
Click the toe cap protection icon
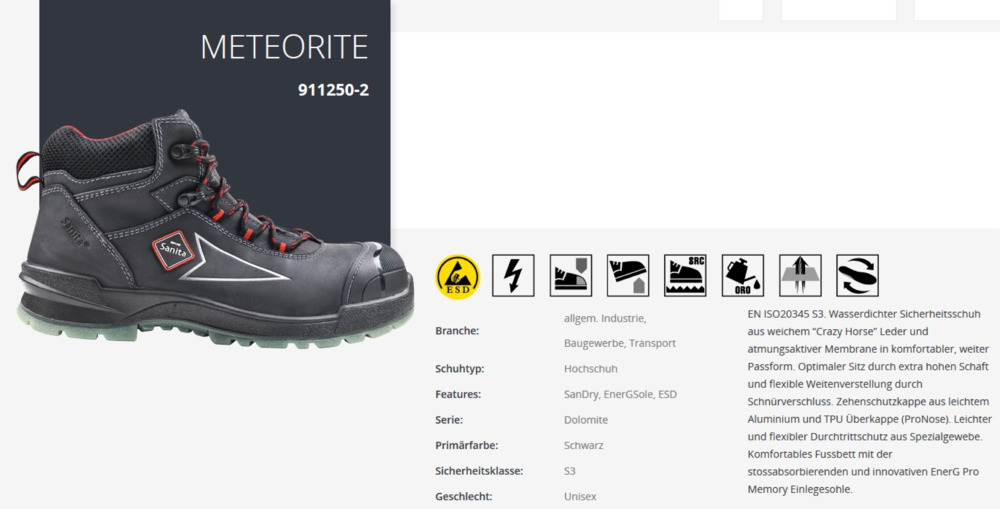click(x=571, y=276)
